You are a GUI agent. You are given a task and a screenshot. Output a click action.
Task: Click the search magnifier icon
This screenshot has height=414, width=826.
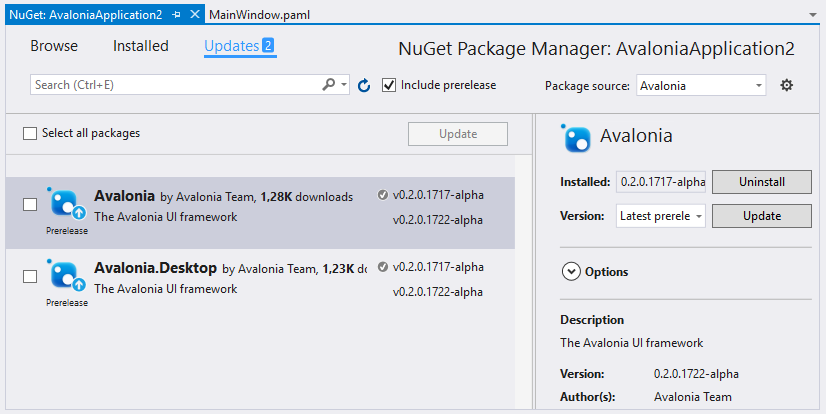point(329,84)
